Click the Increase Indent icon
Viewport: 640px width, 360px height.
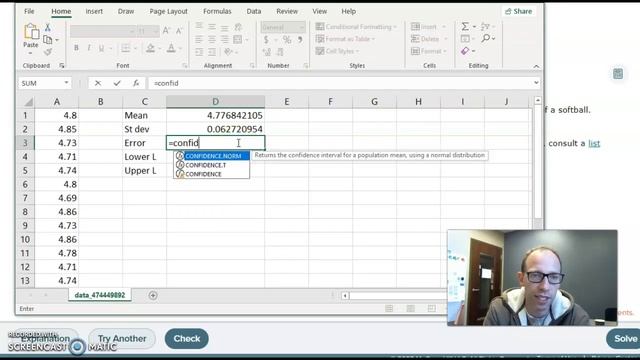212,52
